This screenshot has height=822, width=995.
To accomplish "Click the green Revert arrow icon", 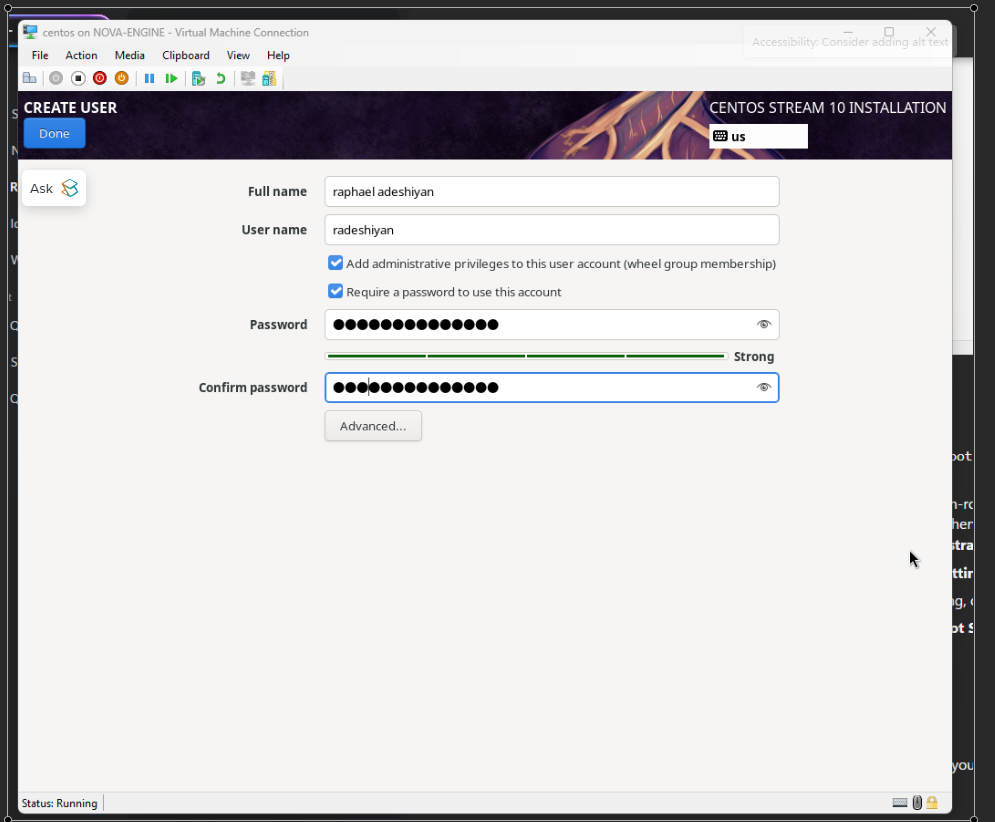I will coord(221,78).
